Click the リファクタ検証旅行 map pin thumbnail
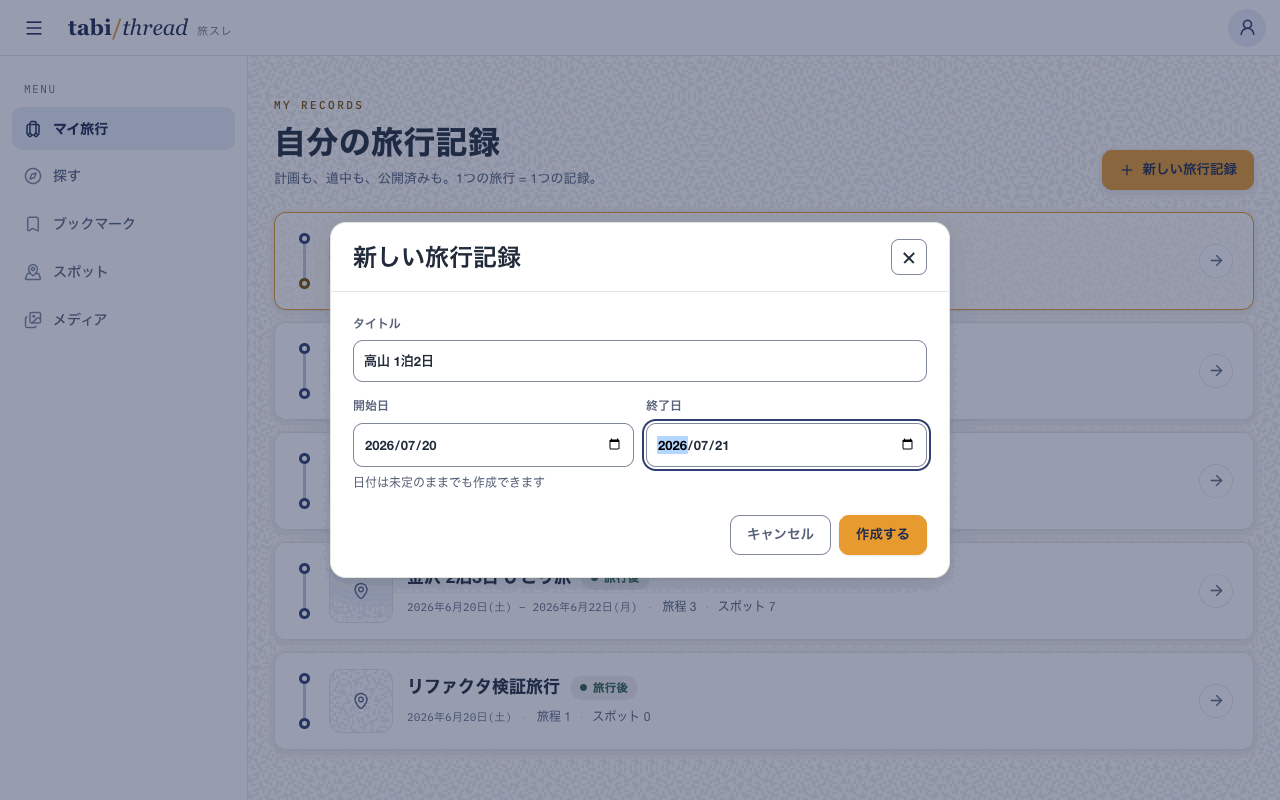The width and height of the screenshot is (1280, 800). pyautogui.click(x=361, y=701)
